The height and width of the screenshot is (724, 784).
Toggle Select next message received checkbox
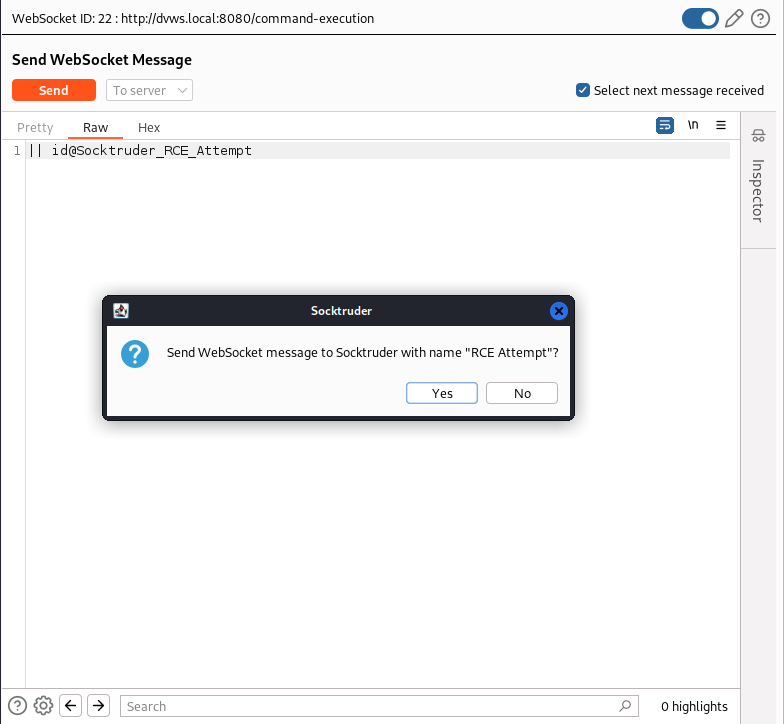(x=582, y=90)
